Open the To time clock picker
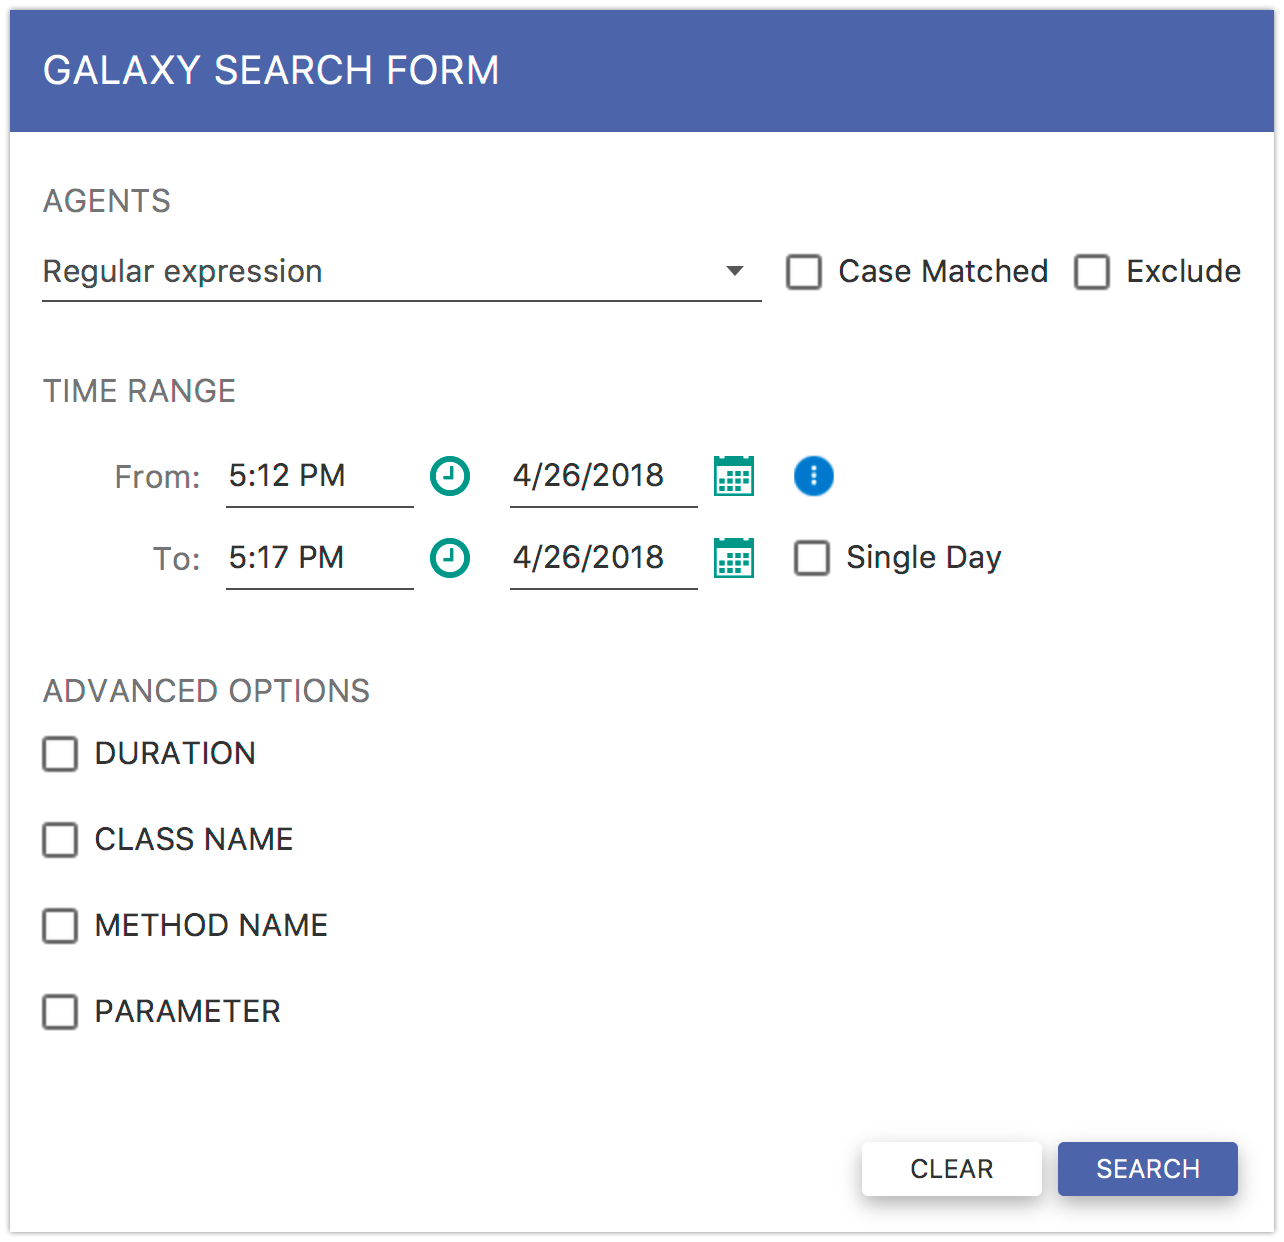Viewport: 1284px width, 1242px height. [x=450, y=558]
